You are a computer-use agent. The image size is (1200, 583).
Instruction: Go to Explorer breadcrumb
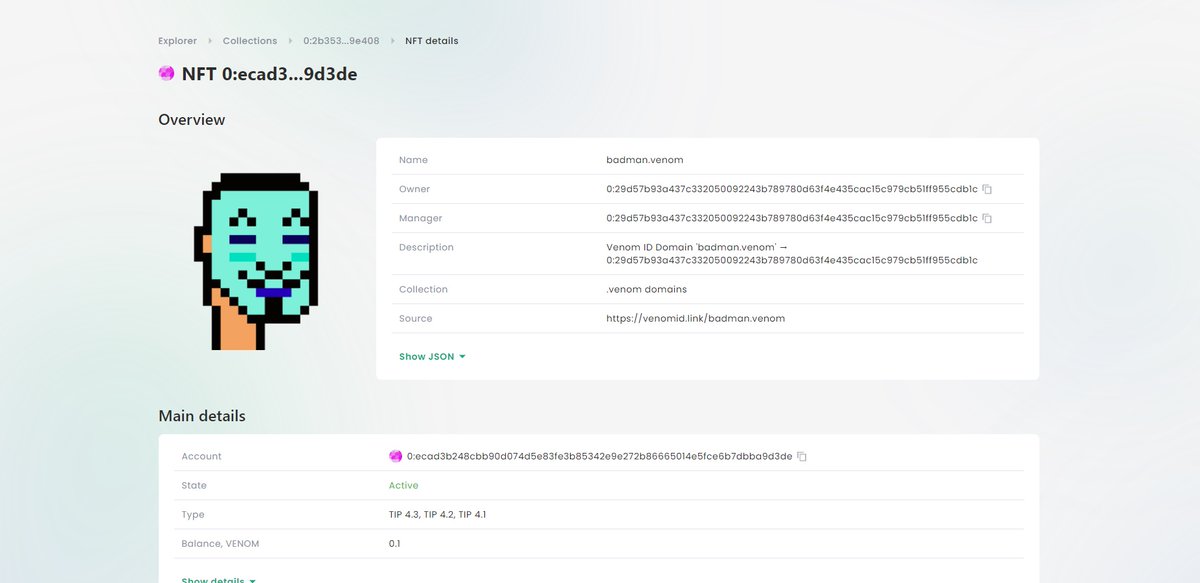[177, 41]
